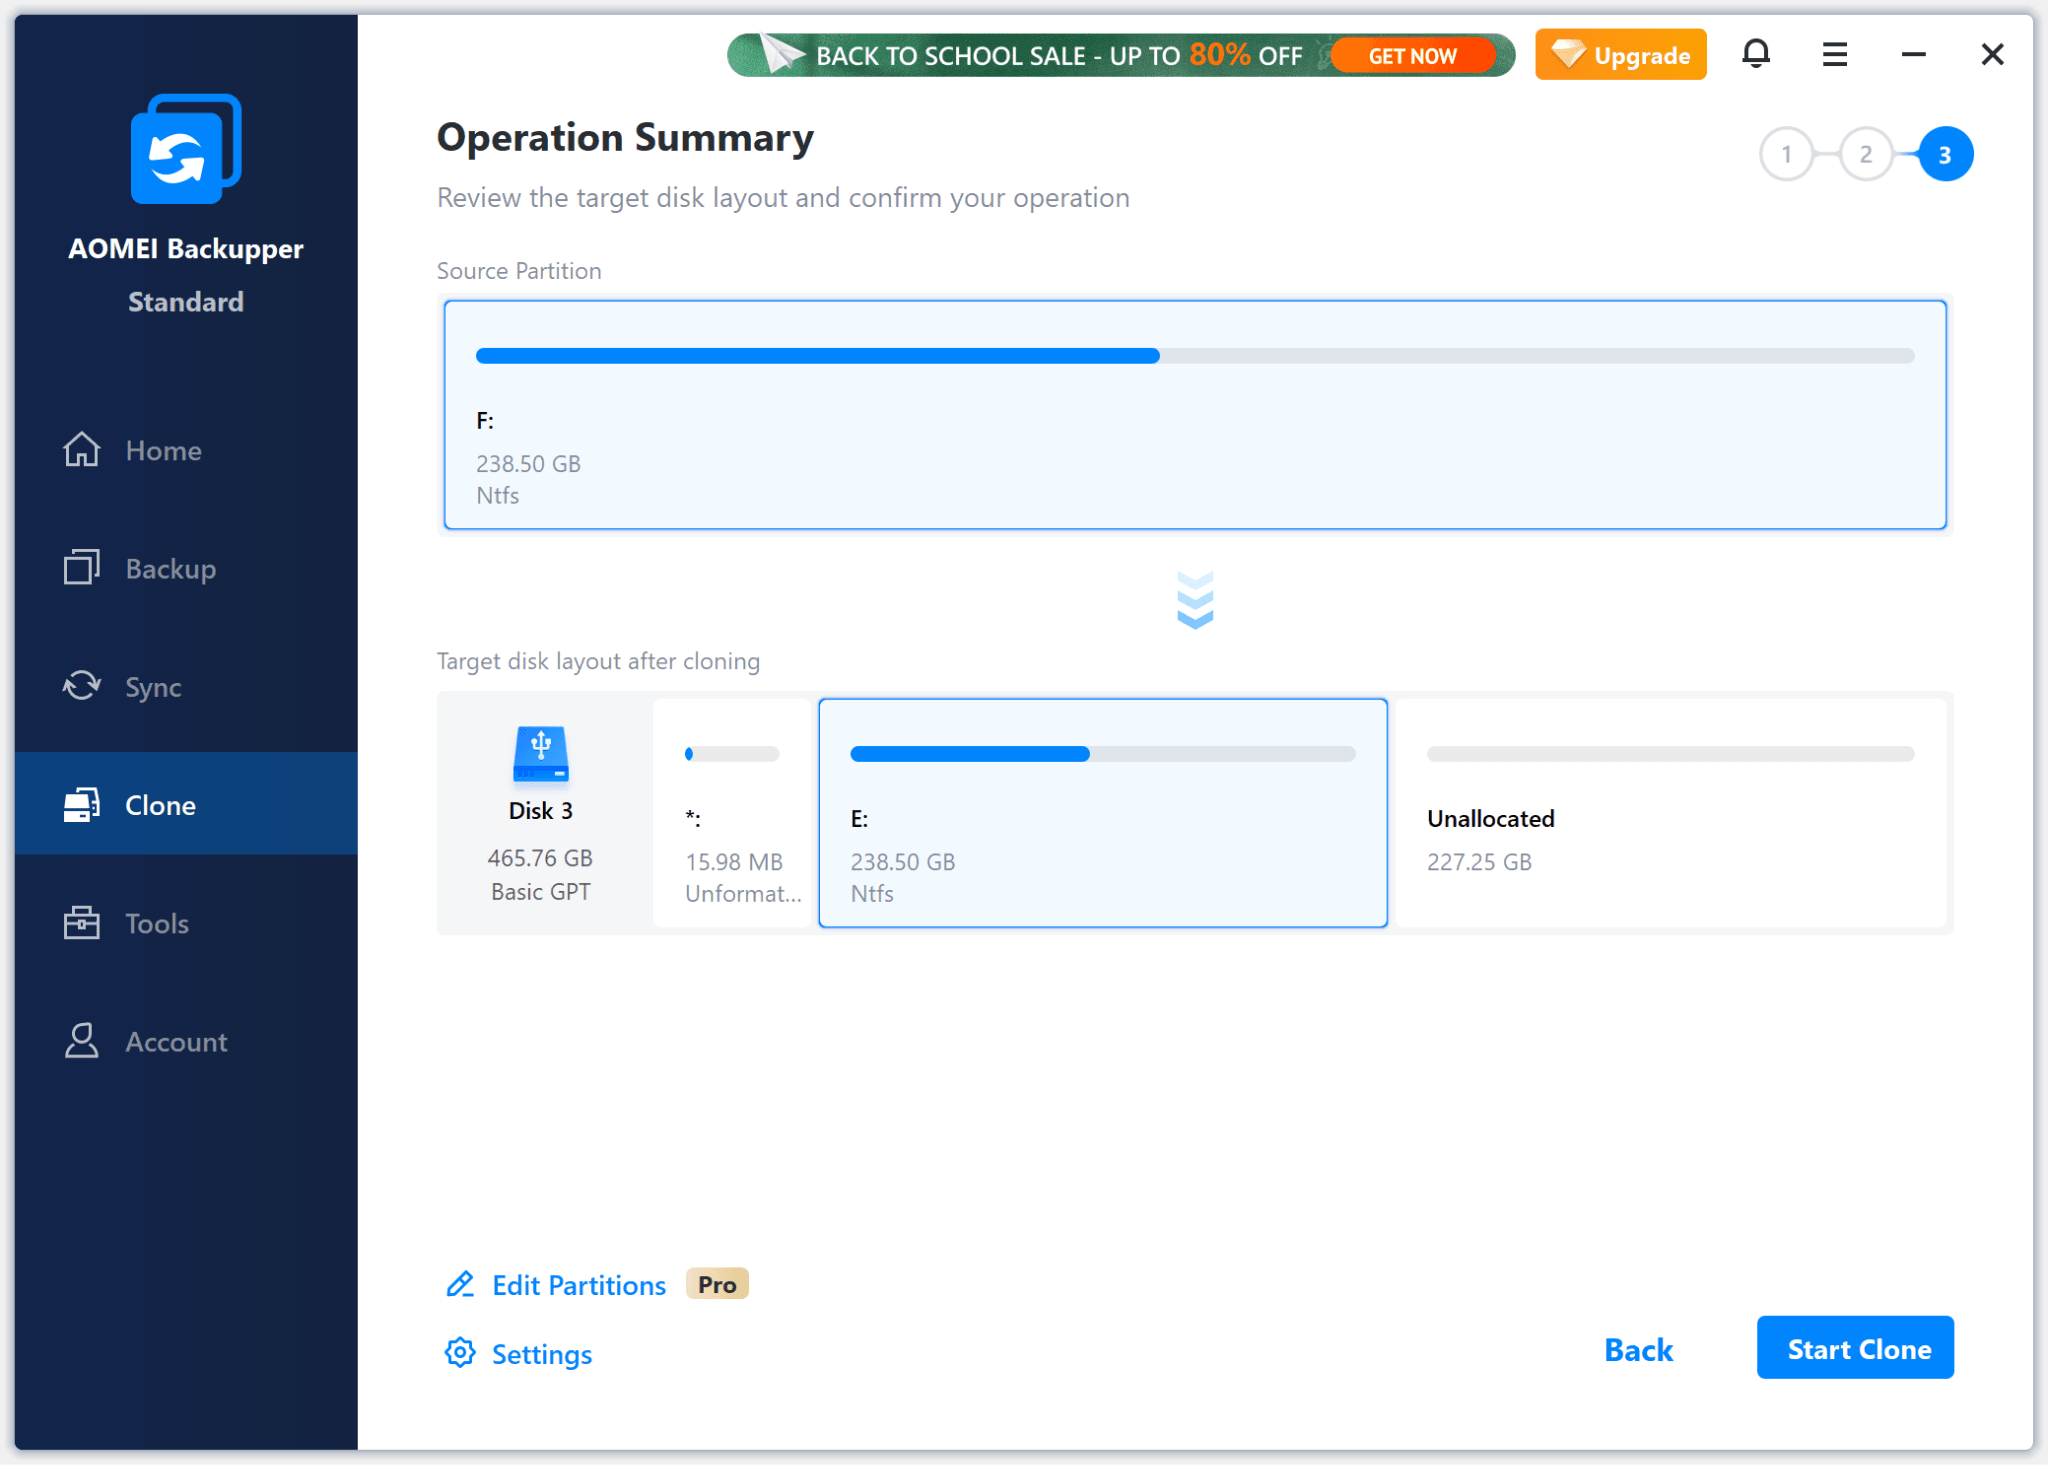
Task: Click the source F: partition usage bar
Action: (1195, 356)
